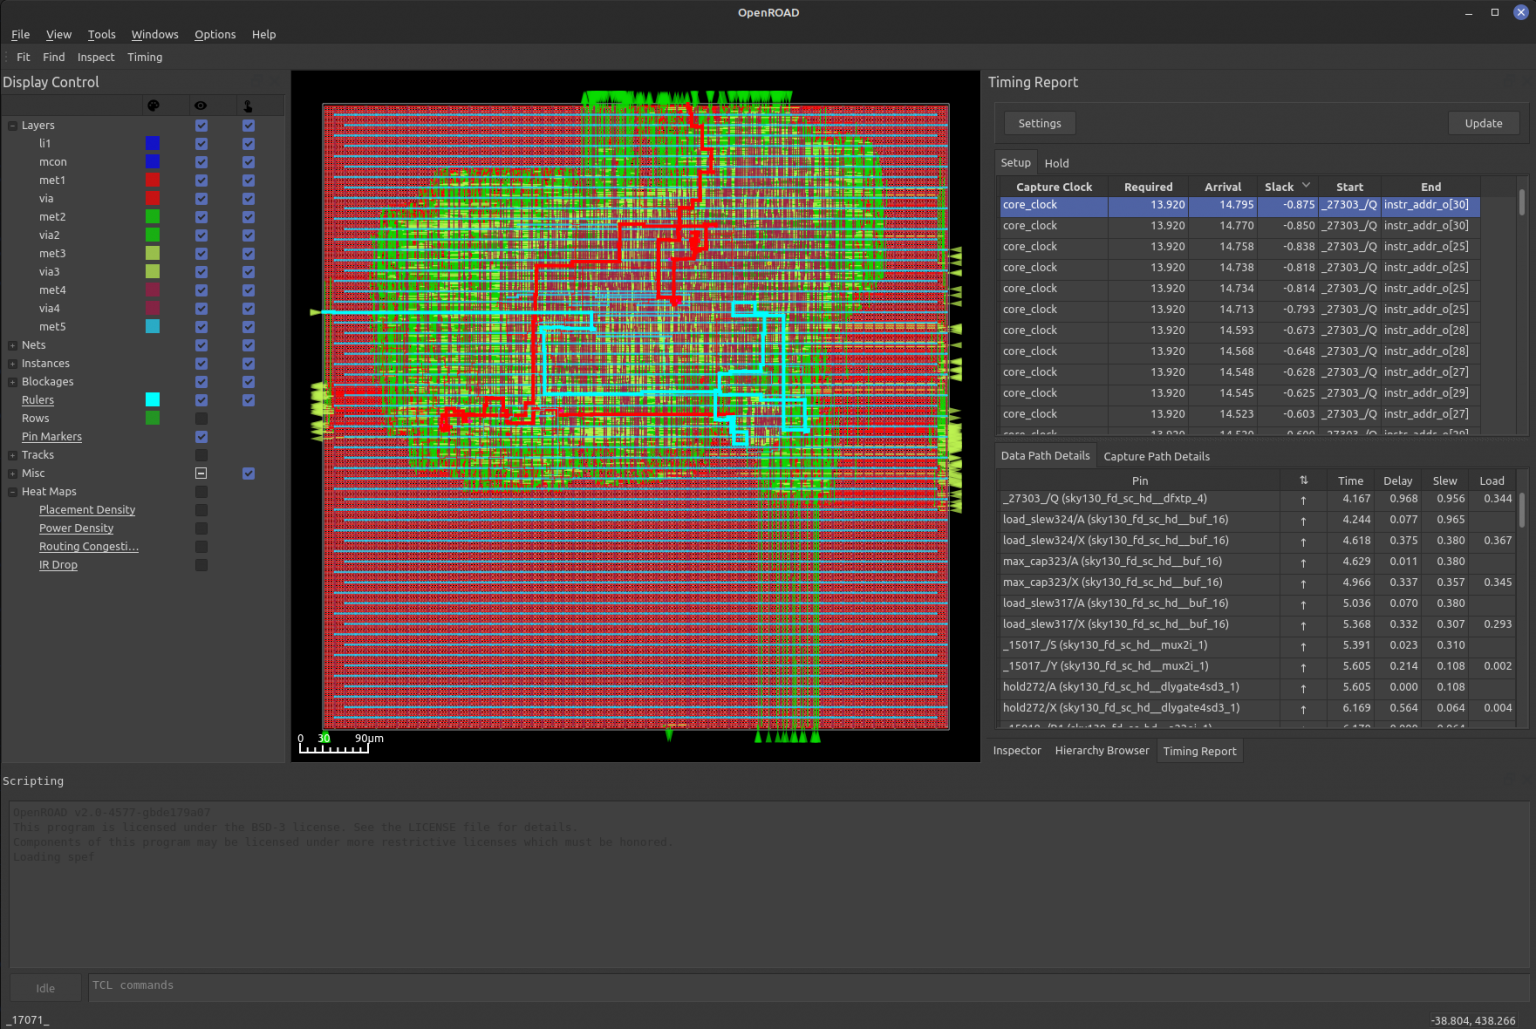Change the met2 layer color swatch
This screenshot has height=1029, width=1536.
[152, 217]
